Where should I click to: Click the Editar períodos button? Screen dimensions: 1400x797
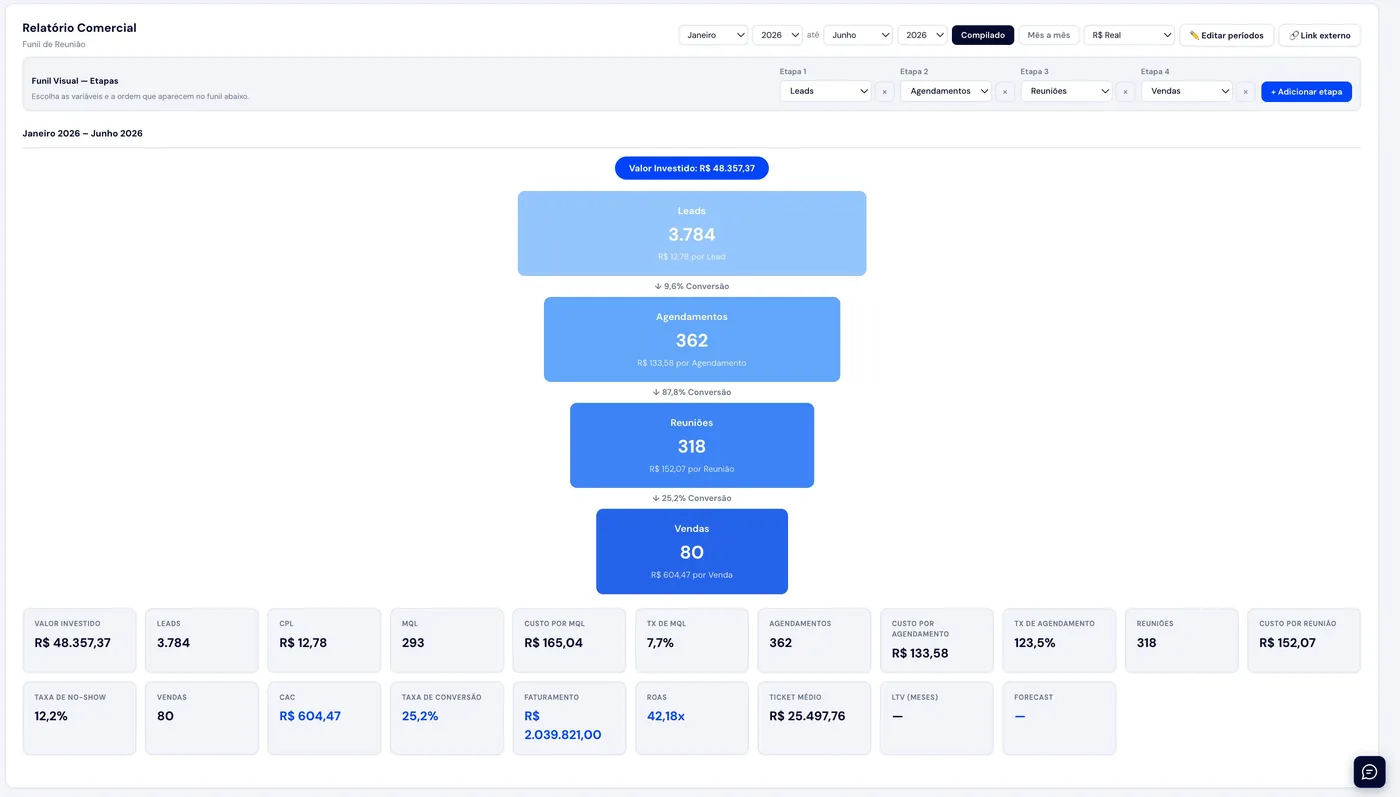coord(1227,35)
